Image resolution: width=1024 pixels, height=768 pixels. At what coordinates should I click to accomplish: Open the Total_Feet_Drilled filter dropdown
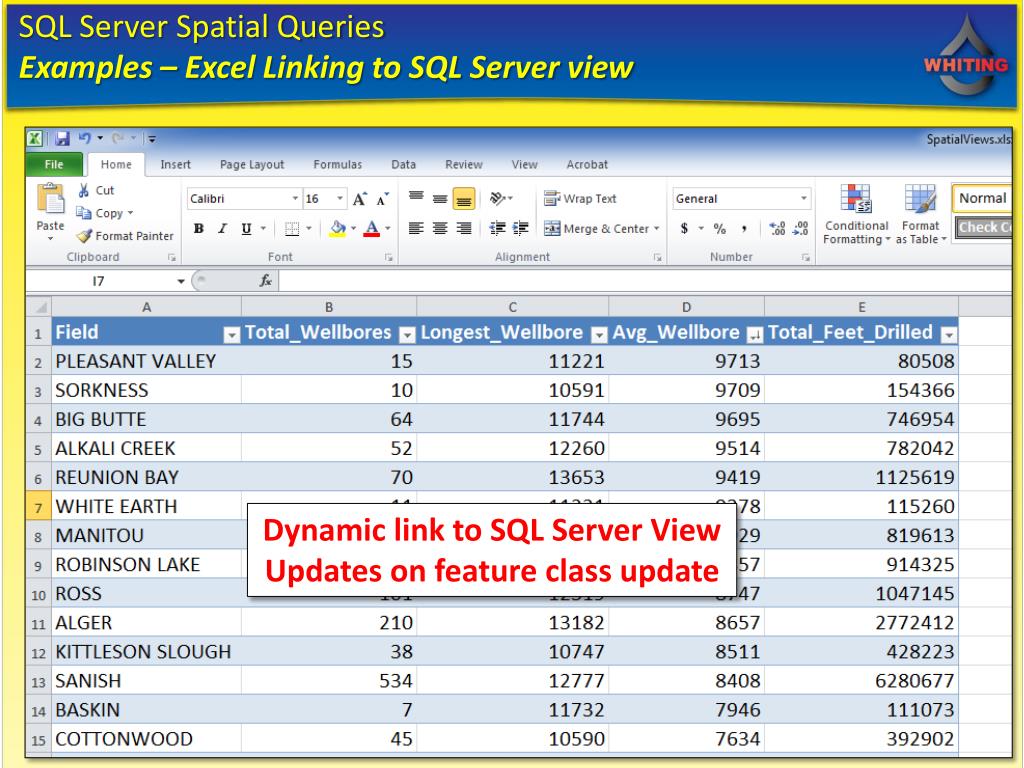949,335
